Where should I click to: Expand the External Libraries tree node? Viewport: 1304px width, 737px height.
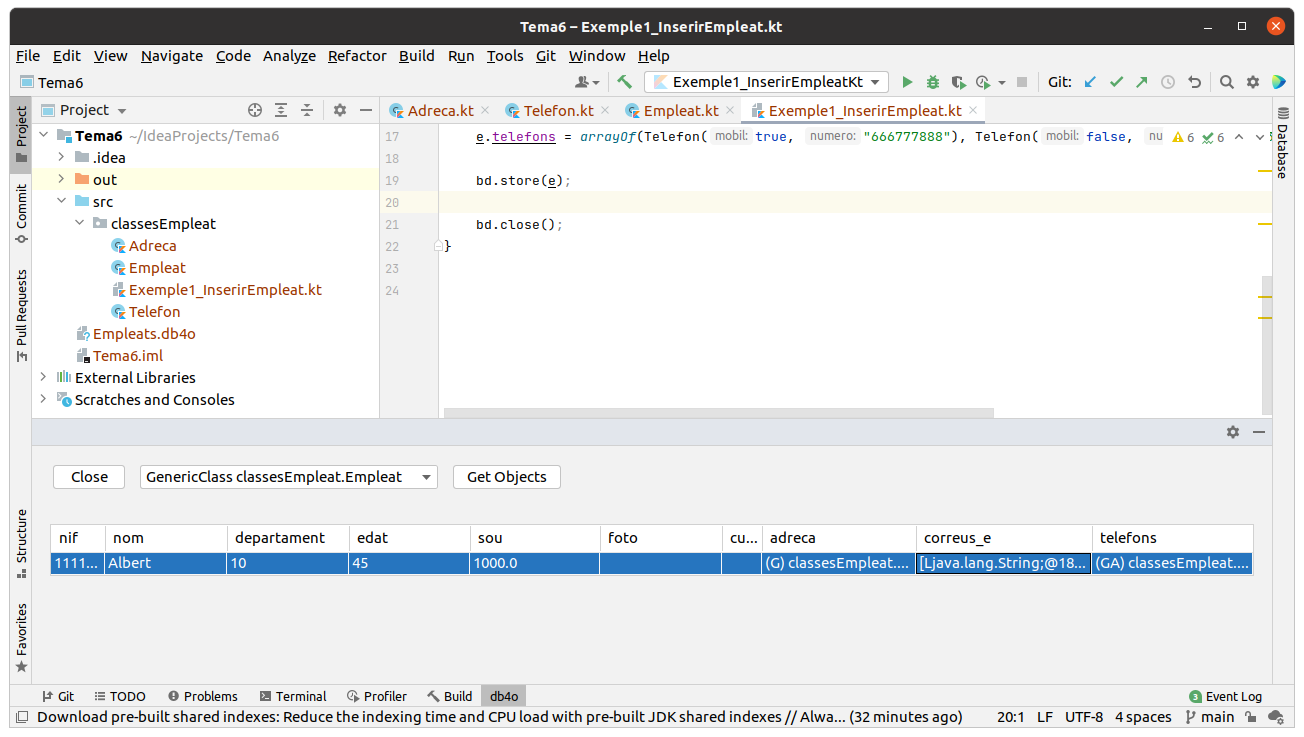point(43,378)
